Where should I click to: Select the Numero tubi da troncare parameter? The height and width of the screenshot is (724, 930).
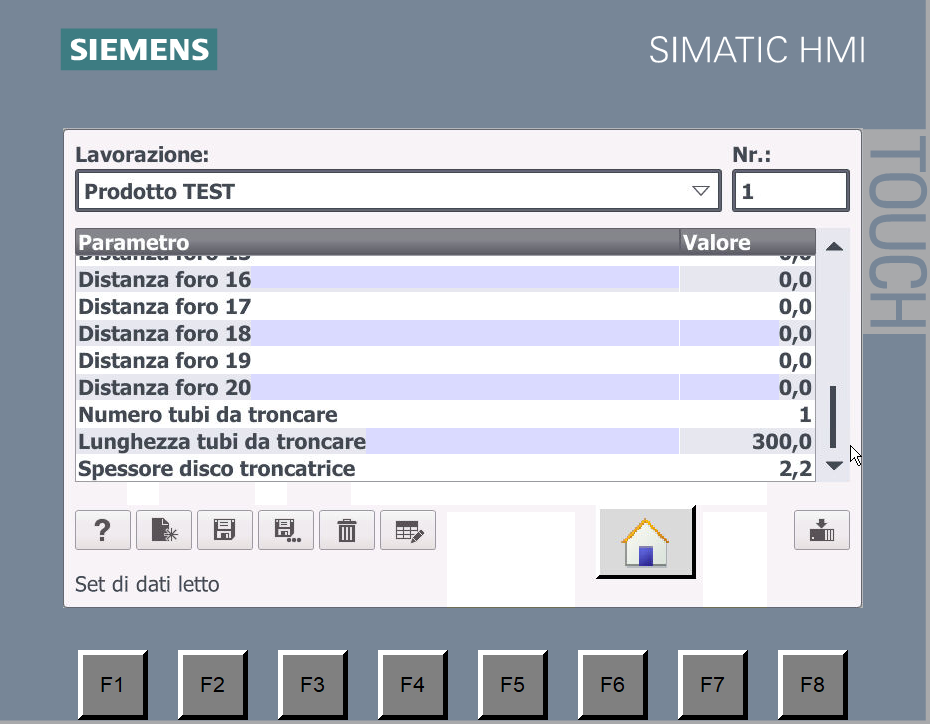445,414
